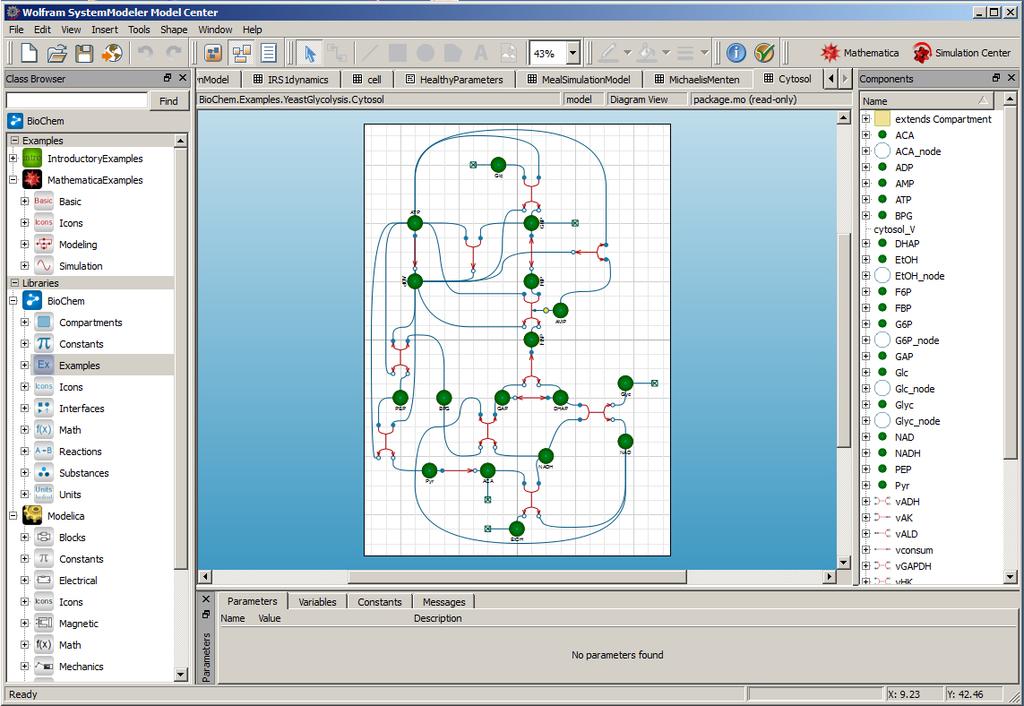Click the Open folder toolbar icon

pyautogui.click(x=57, y=53)
